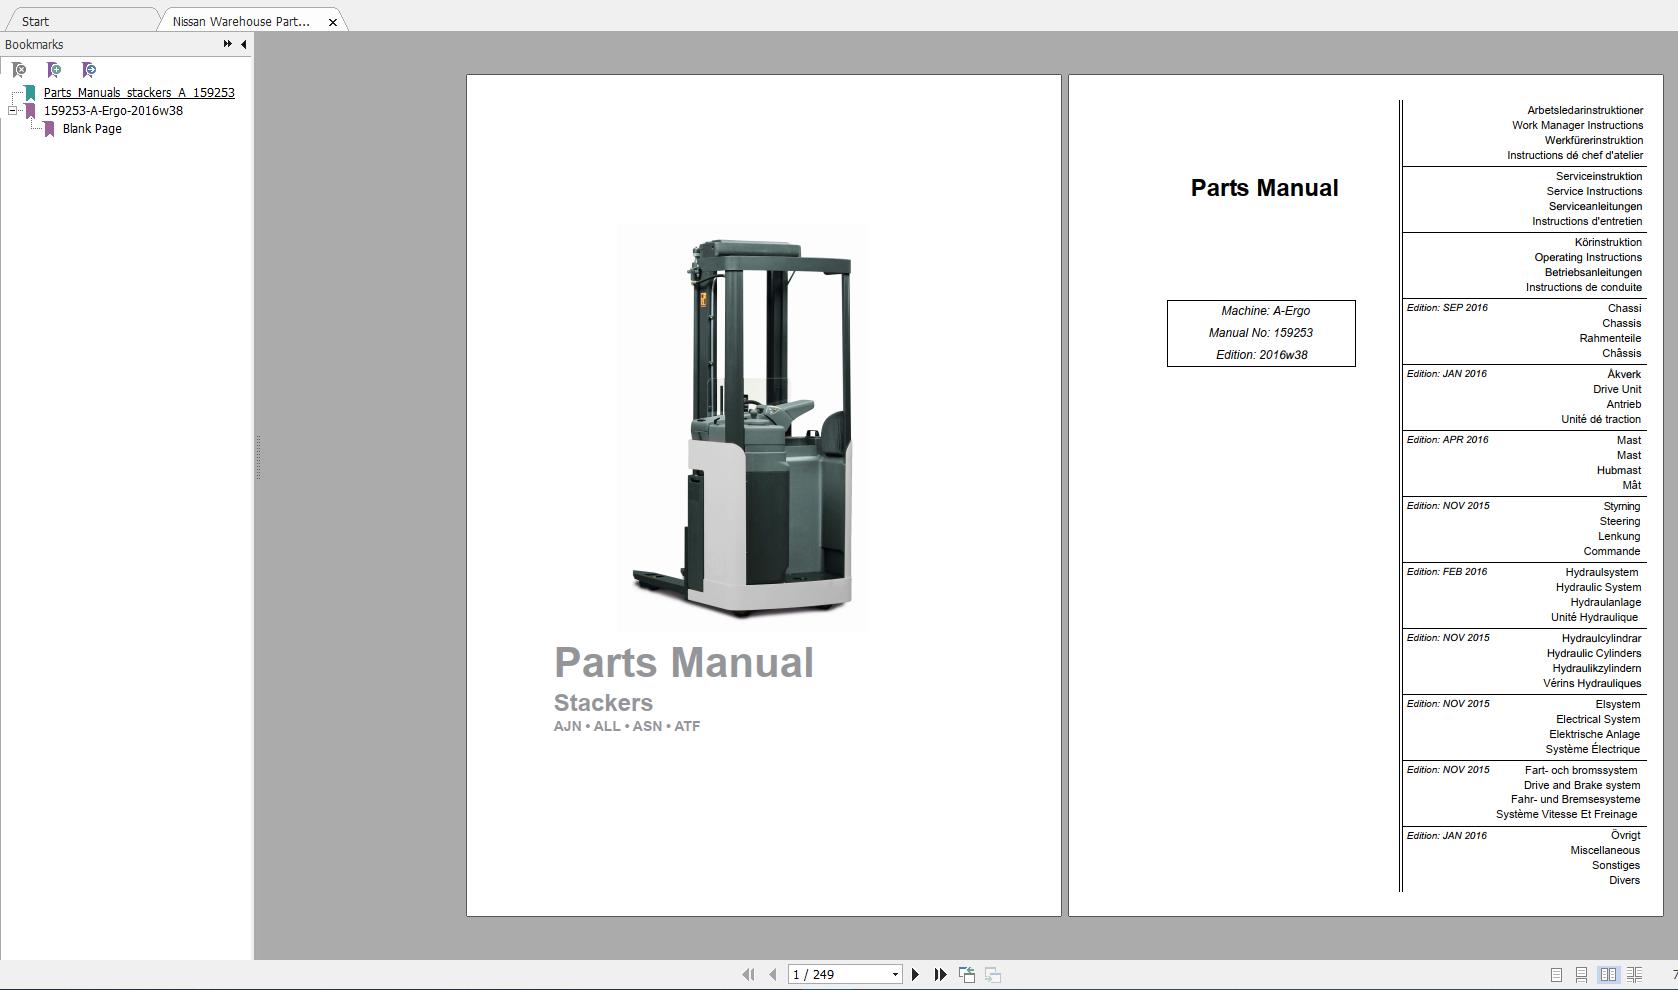Click the 'Drive Unit' index entry
The width and height of the screenshot is (1678, 990).
click(x=1617, y=390)
